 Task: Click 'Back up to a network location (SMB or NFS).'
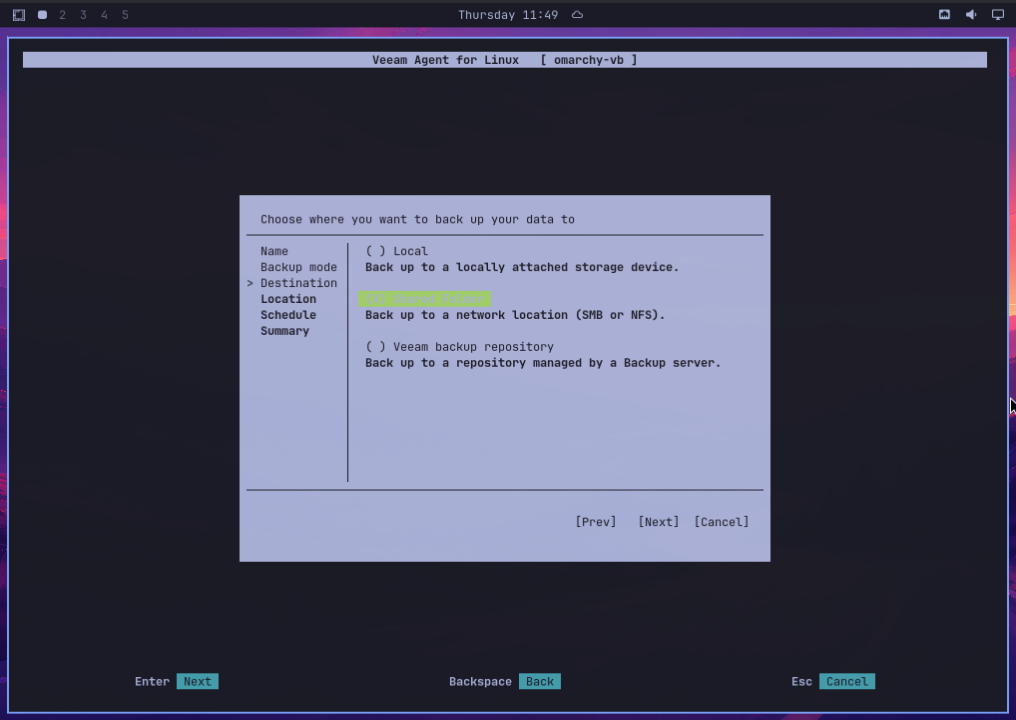[x=515, y=315]
